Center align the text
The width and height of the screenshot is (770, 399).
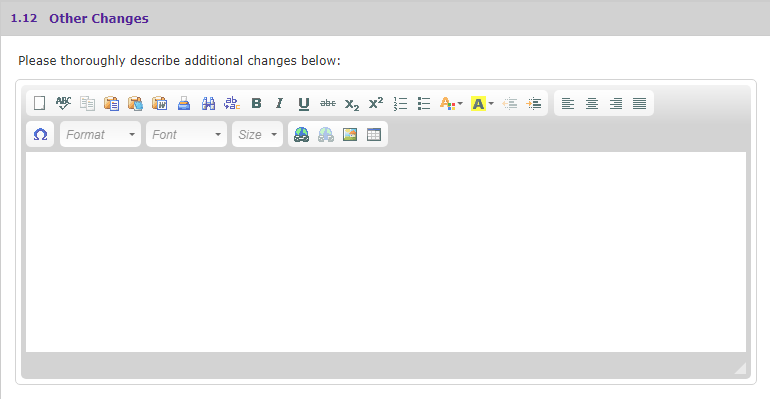(x=592, y=104)
